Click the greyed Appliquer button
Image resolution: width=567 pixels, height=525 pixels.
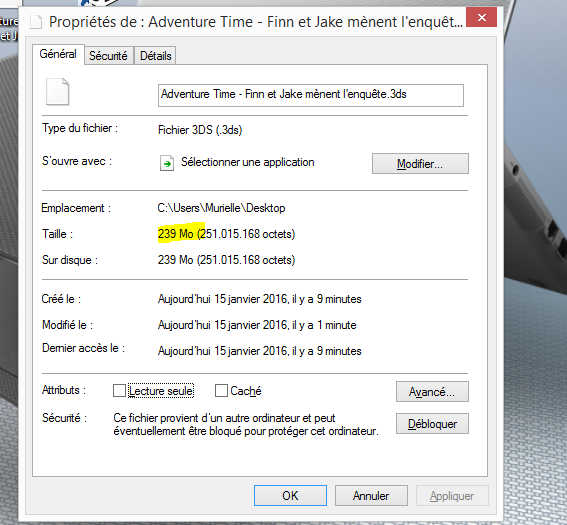tap(452, 496)
